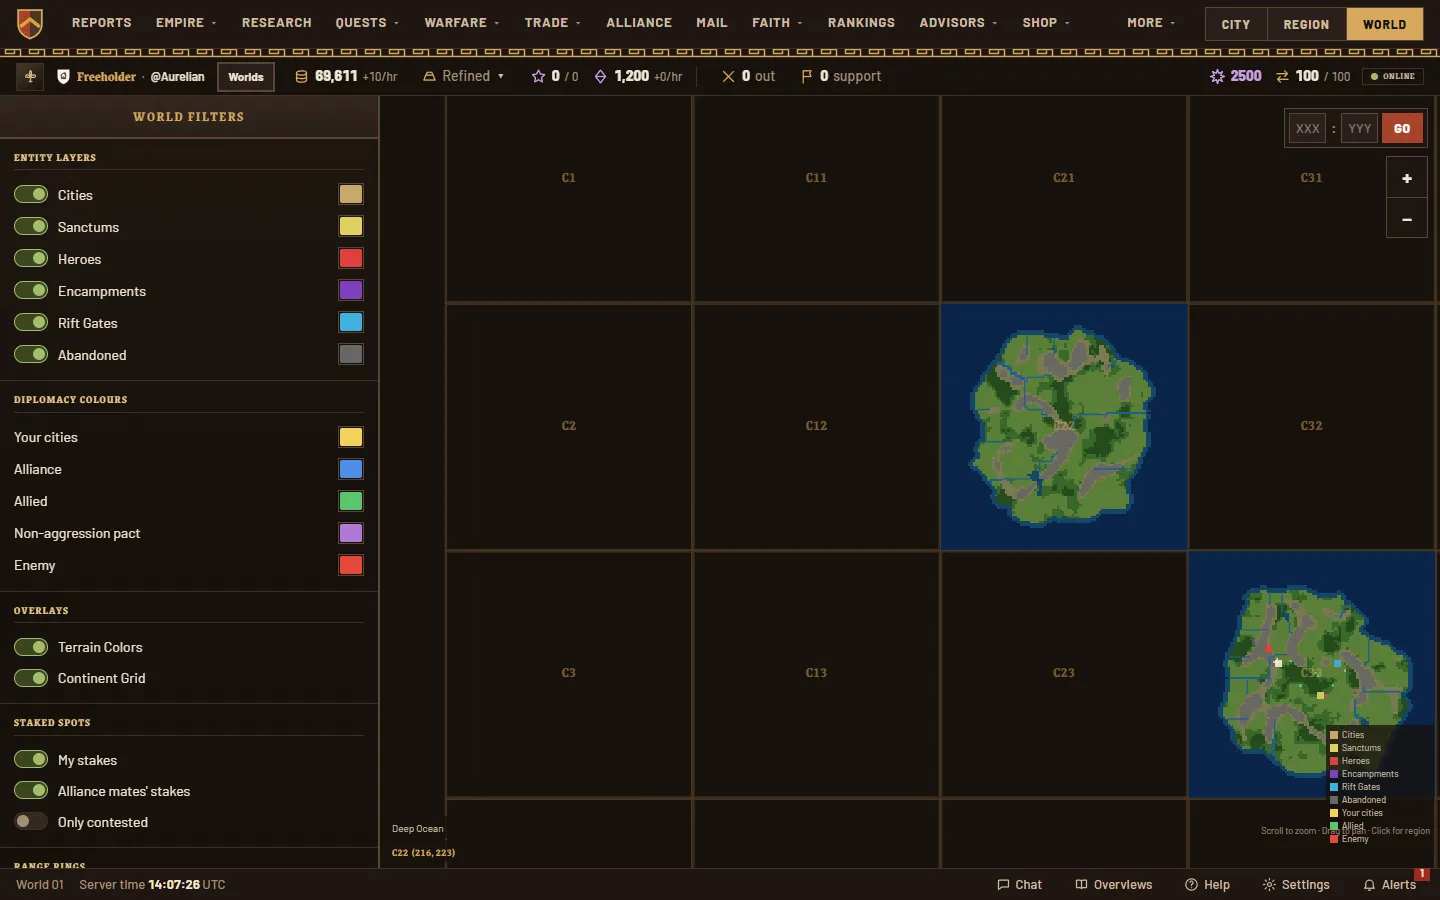This screenshot has width=1440, height=900.
Task: Click the gear icon beside 2500
Action: pos(1217,76)
